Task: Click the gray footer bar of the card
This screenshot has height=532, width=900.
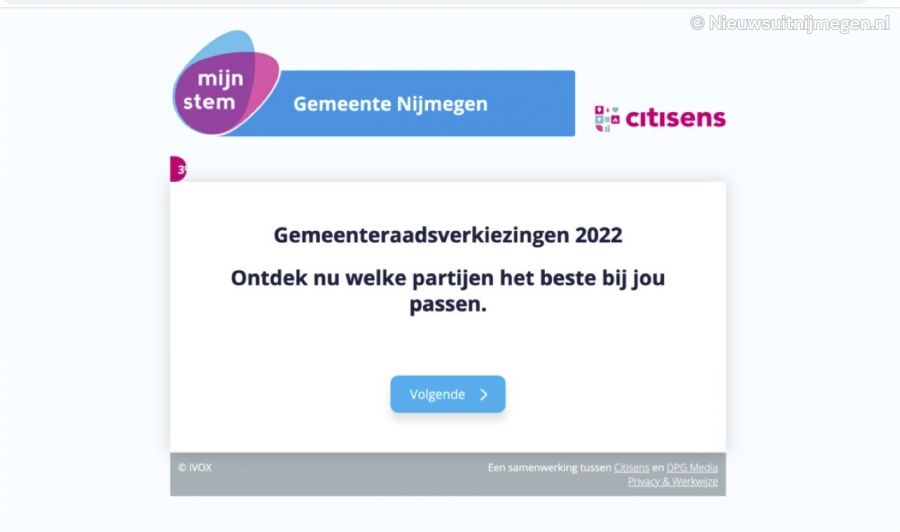Action: pos(448,474)
